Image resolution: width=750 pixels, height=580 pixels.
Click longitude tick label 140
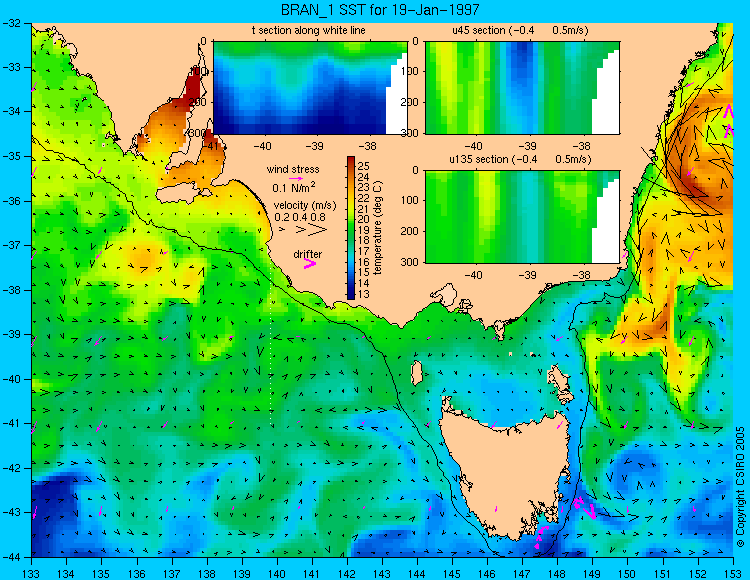pos(277,574)
